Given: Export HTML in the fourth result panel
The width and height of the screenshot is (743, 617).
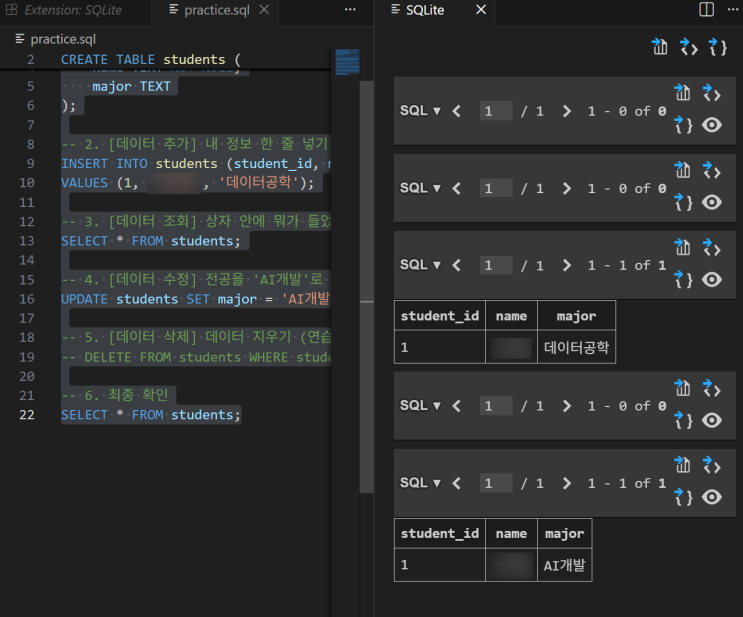Looking at the screenshot, I should pos(711,388).
